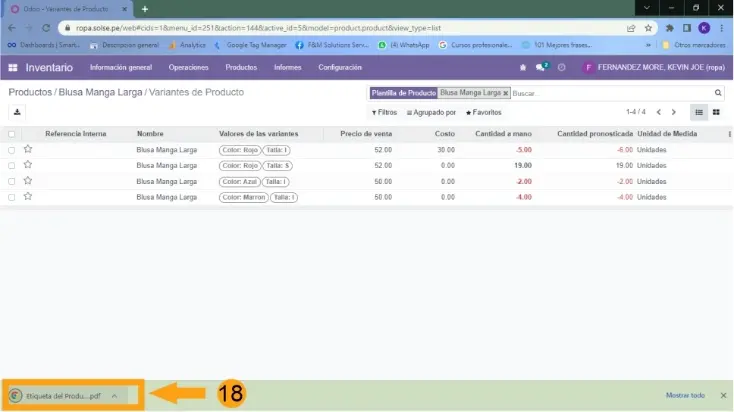Click Mostrar todo in downloads bar
Image resolution: width=734 pixels, height=412 pixels.
click(684, 395)
